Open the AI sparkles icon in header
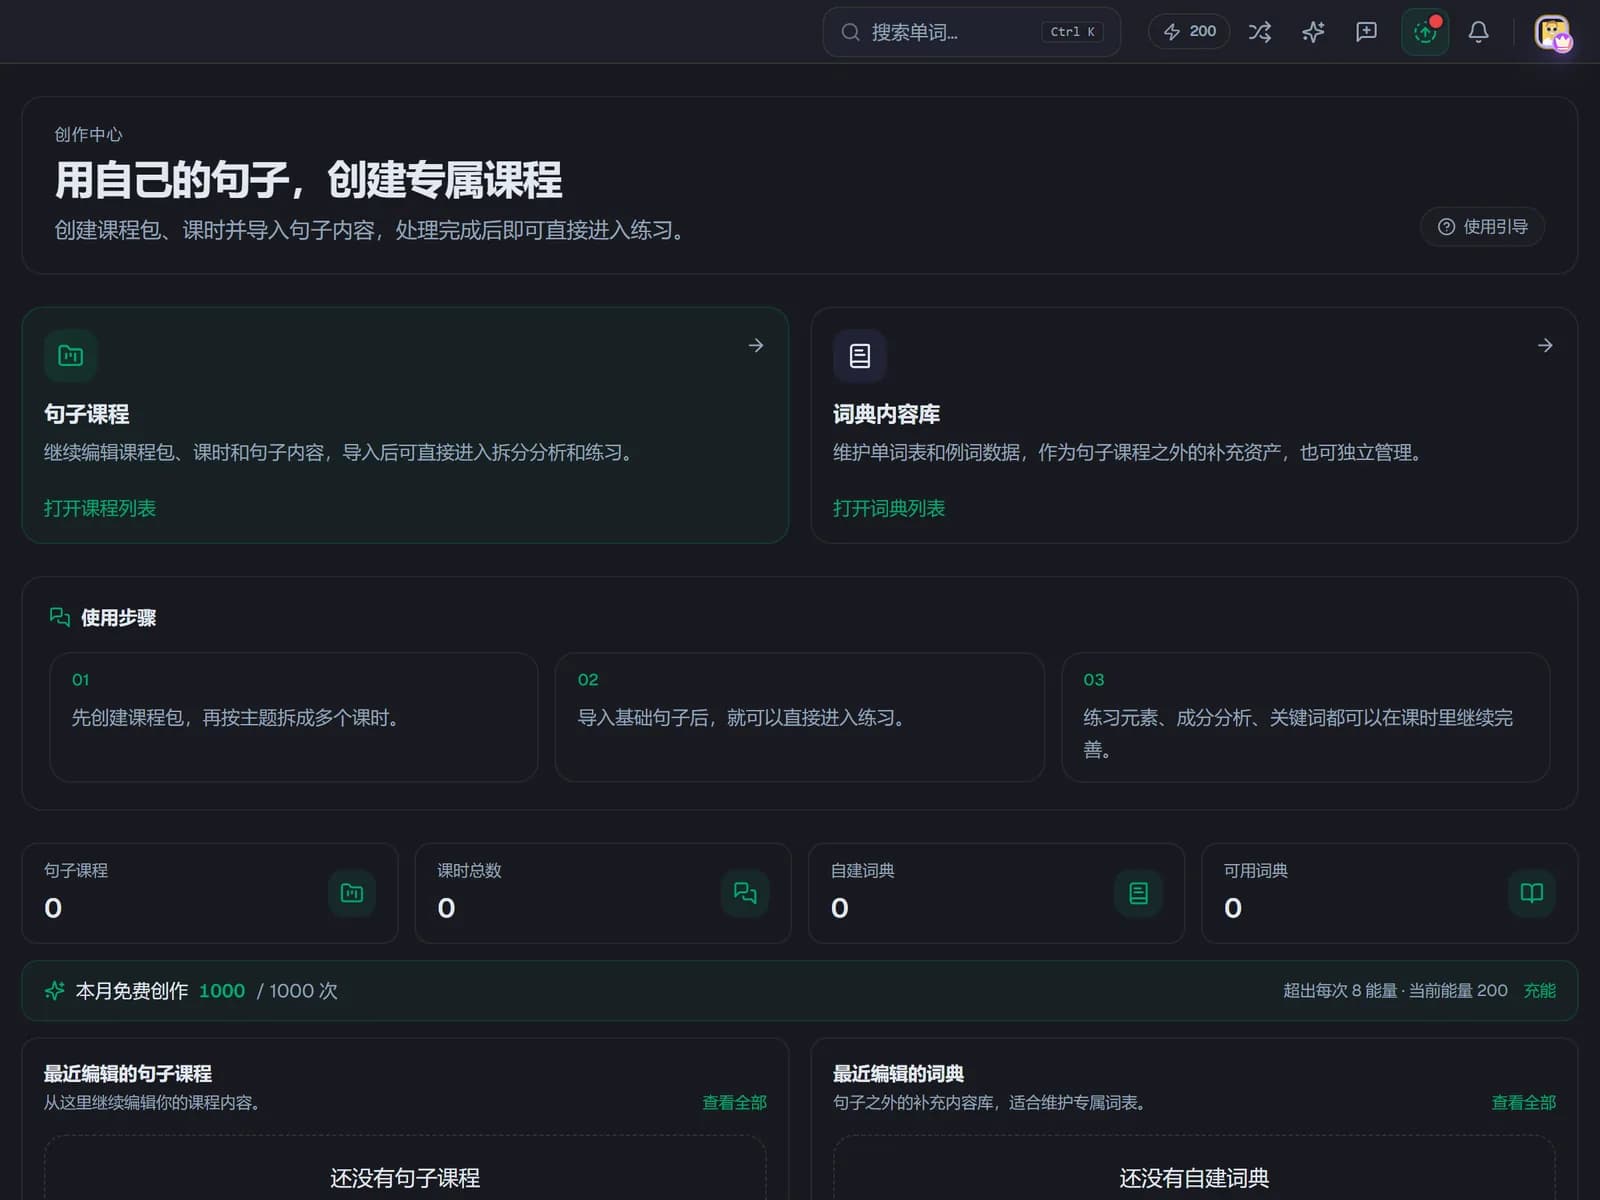This screenshot has width=1600, height=1200. point(1313,32)
